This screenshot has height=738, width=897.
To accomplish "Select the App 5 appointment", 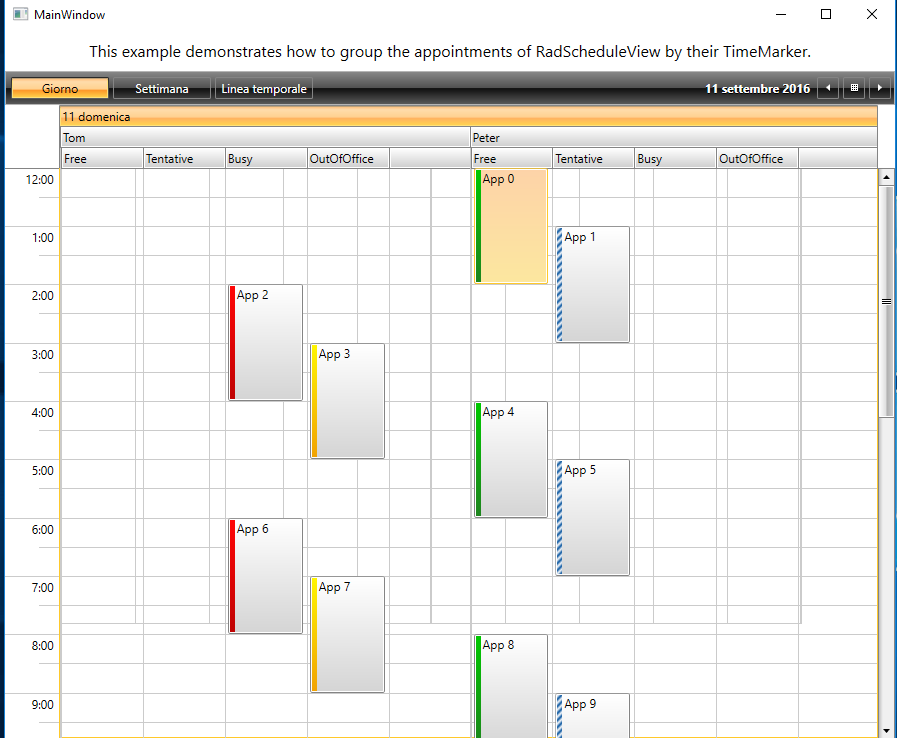I will [593, 517].
